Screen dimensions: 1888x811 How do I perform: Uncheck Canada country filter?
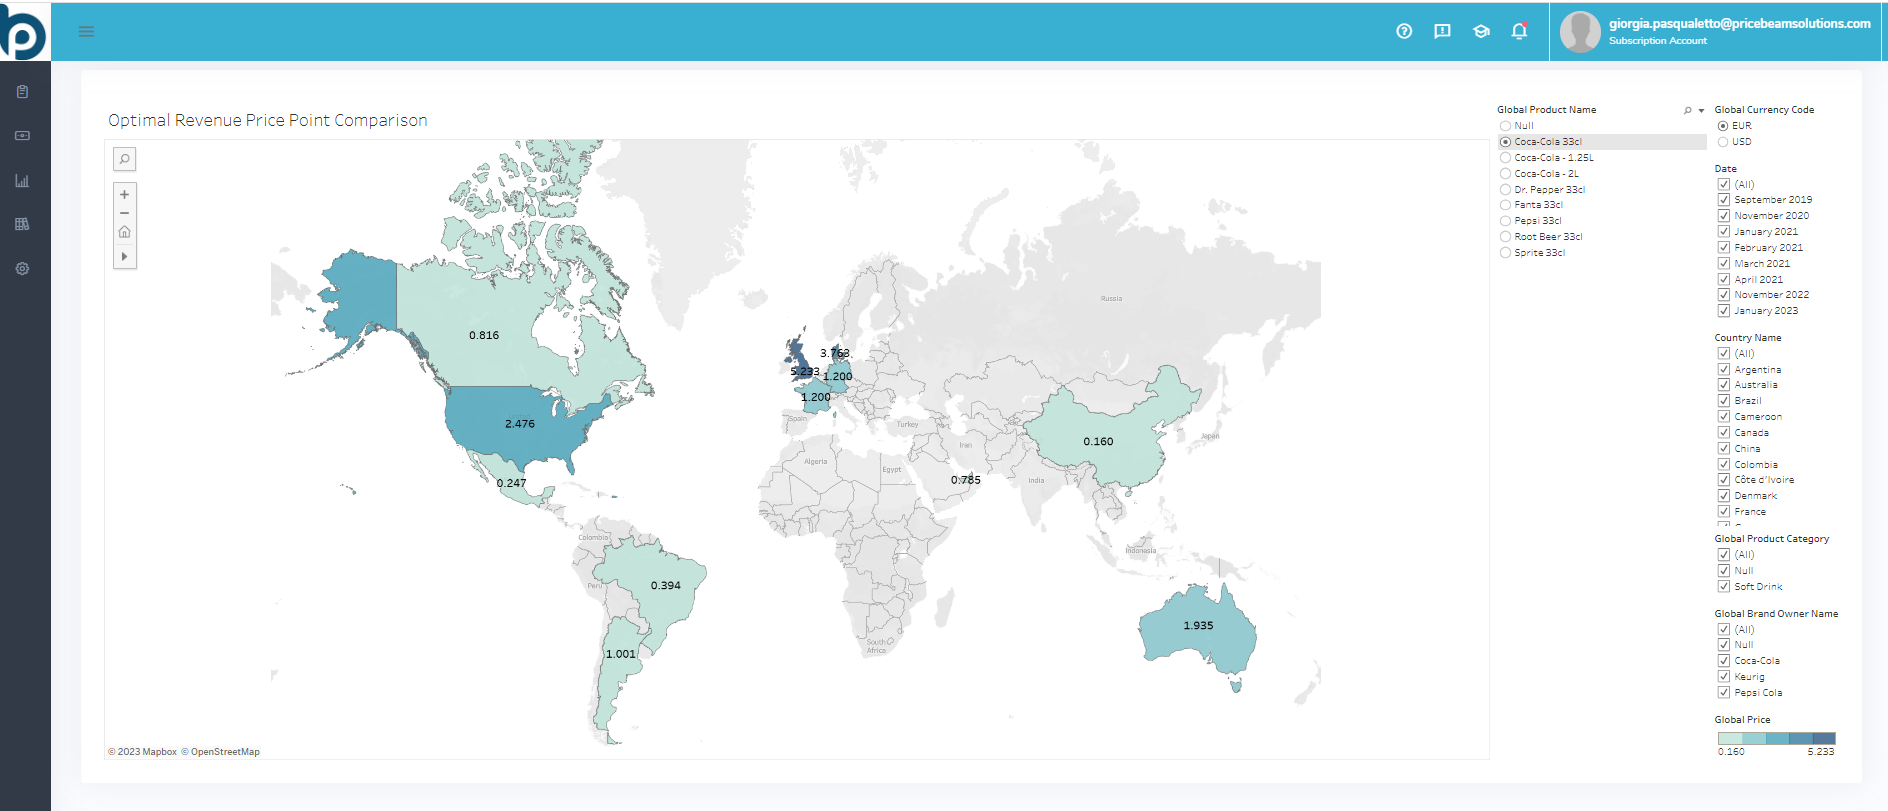click(x=1724, y=433)
